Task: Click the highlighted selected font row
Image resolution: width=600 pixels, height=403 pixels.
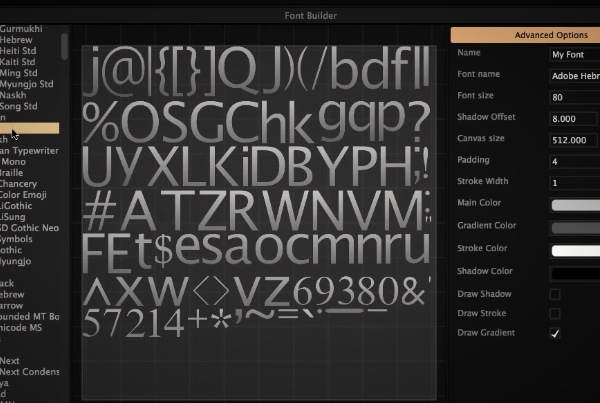Action: click(x=29, y=128)
